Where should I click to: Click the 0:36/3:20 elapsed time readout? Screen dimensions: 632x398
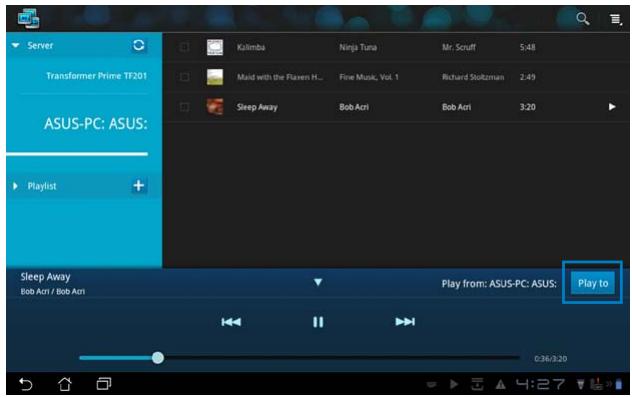pyautogui.click(x=551, y=358)
